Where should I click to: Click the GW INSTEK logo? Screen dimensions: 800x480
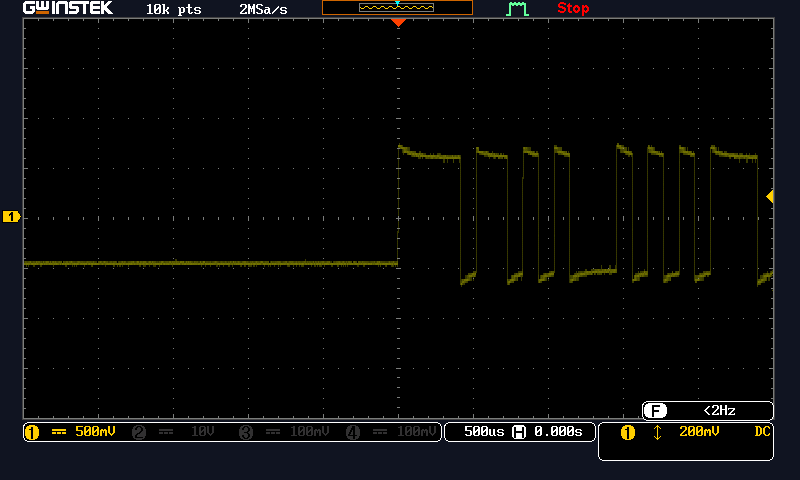[68, 8]
